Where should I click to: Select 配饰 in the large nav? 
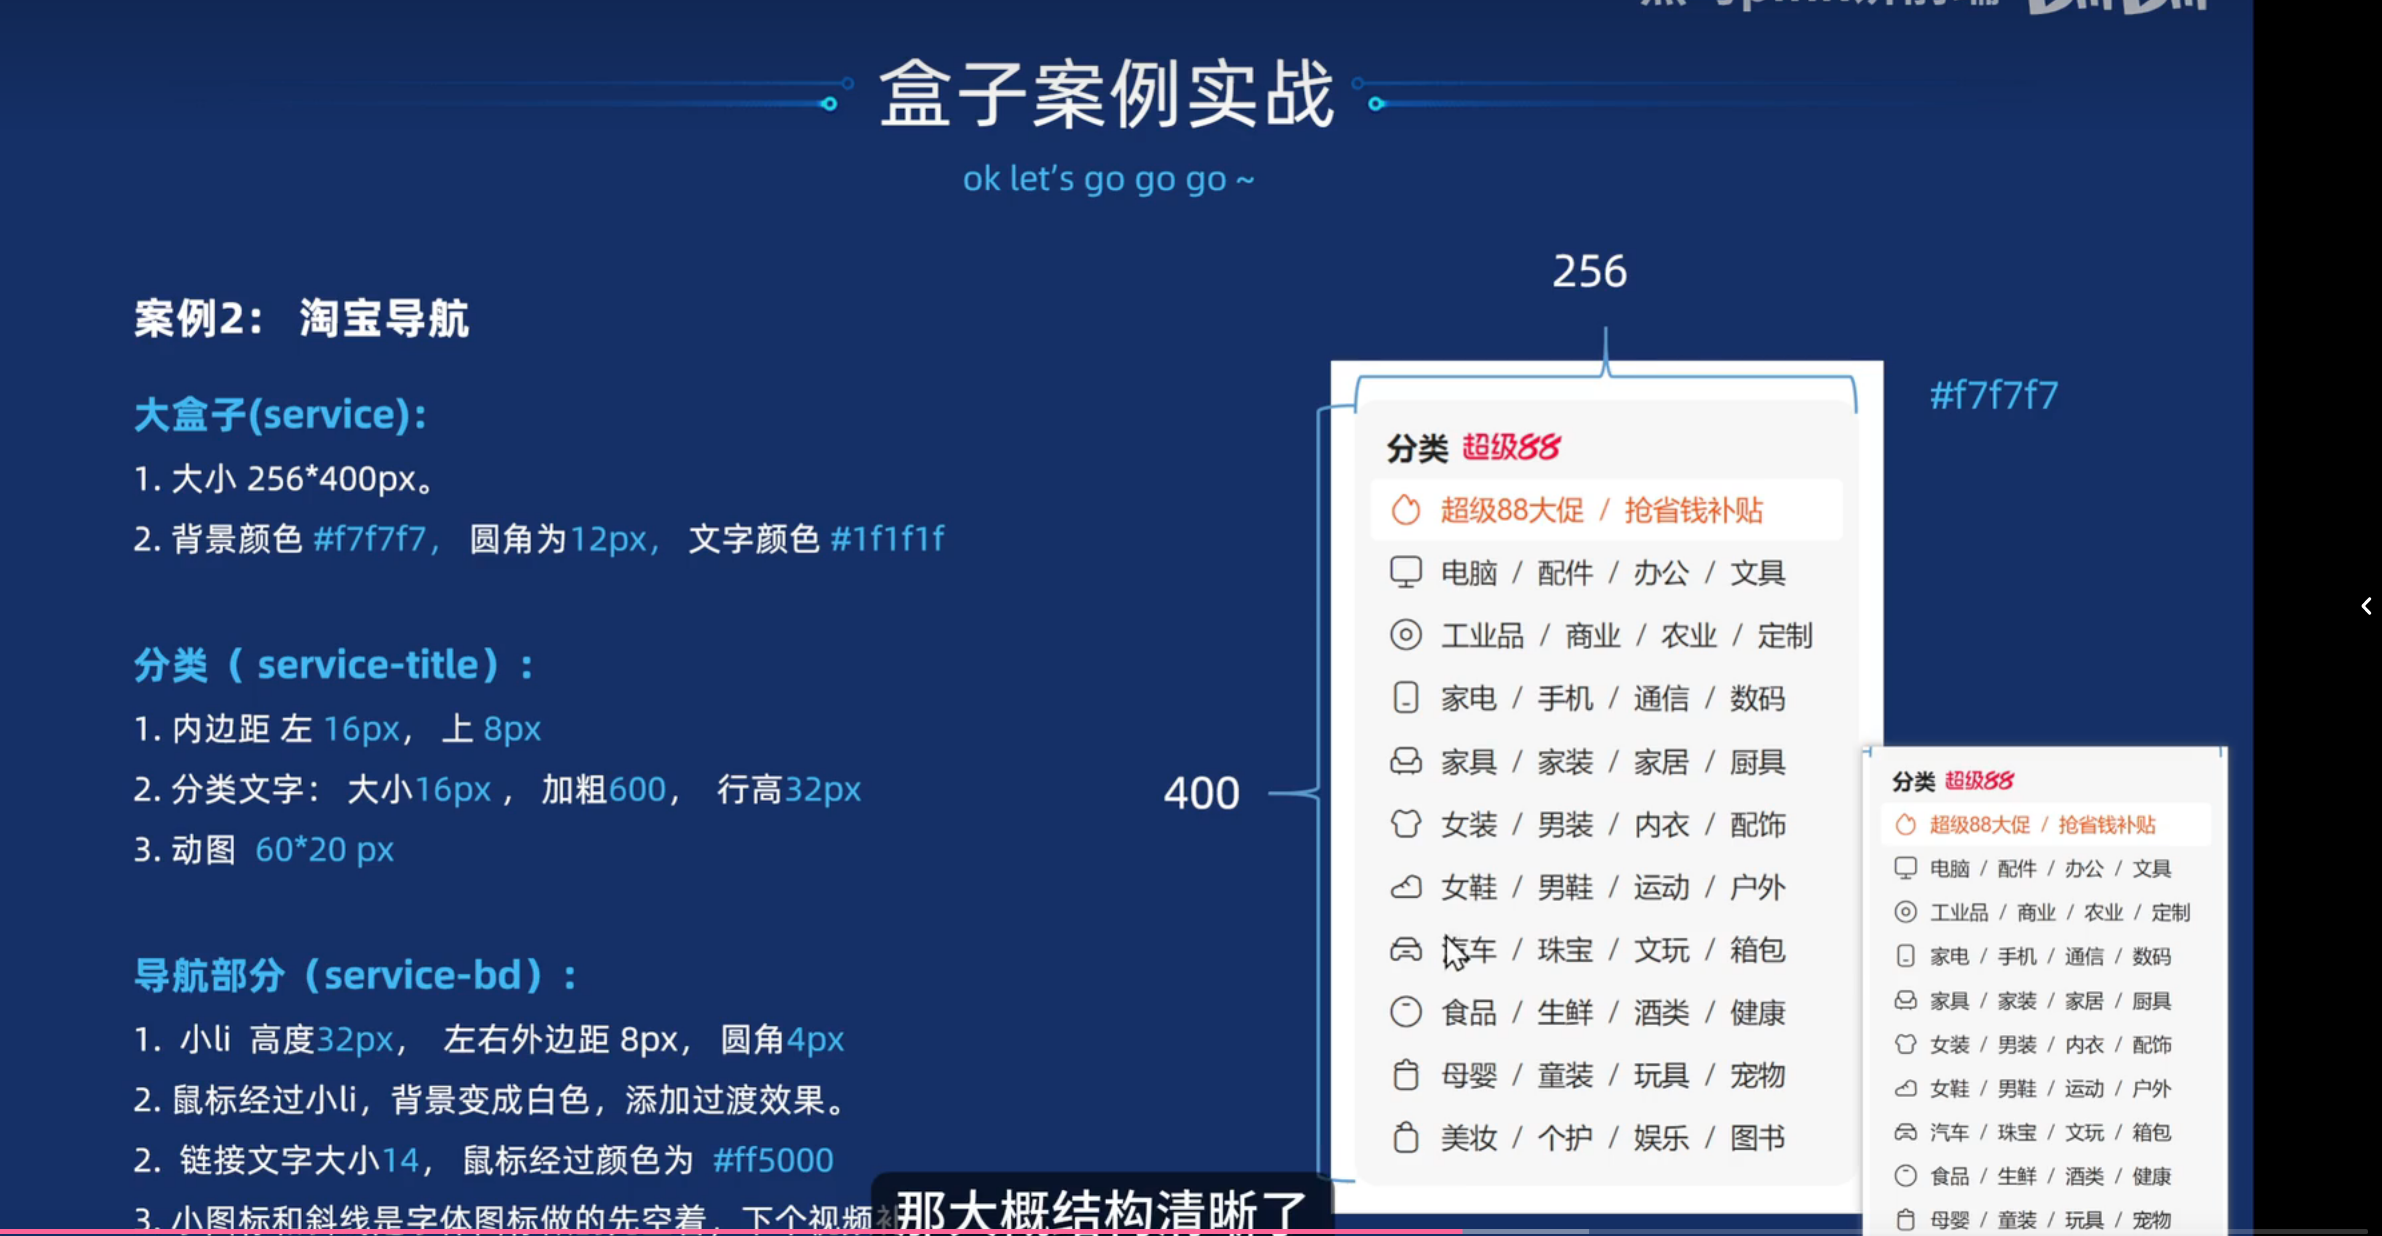[1757, 825]
